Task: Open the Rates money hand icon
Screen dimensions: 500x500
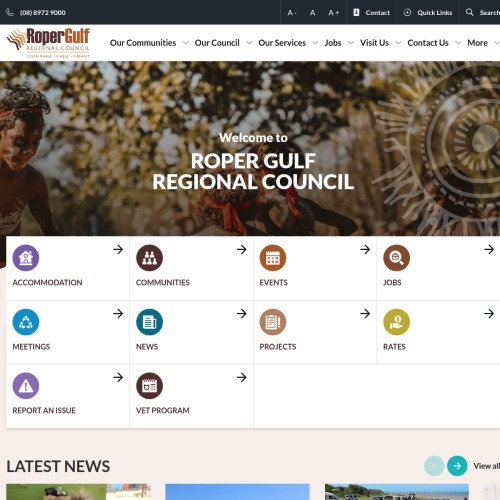Action: (396, 322)
